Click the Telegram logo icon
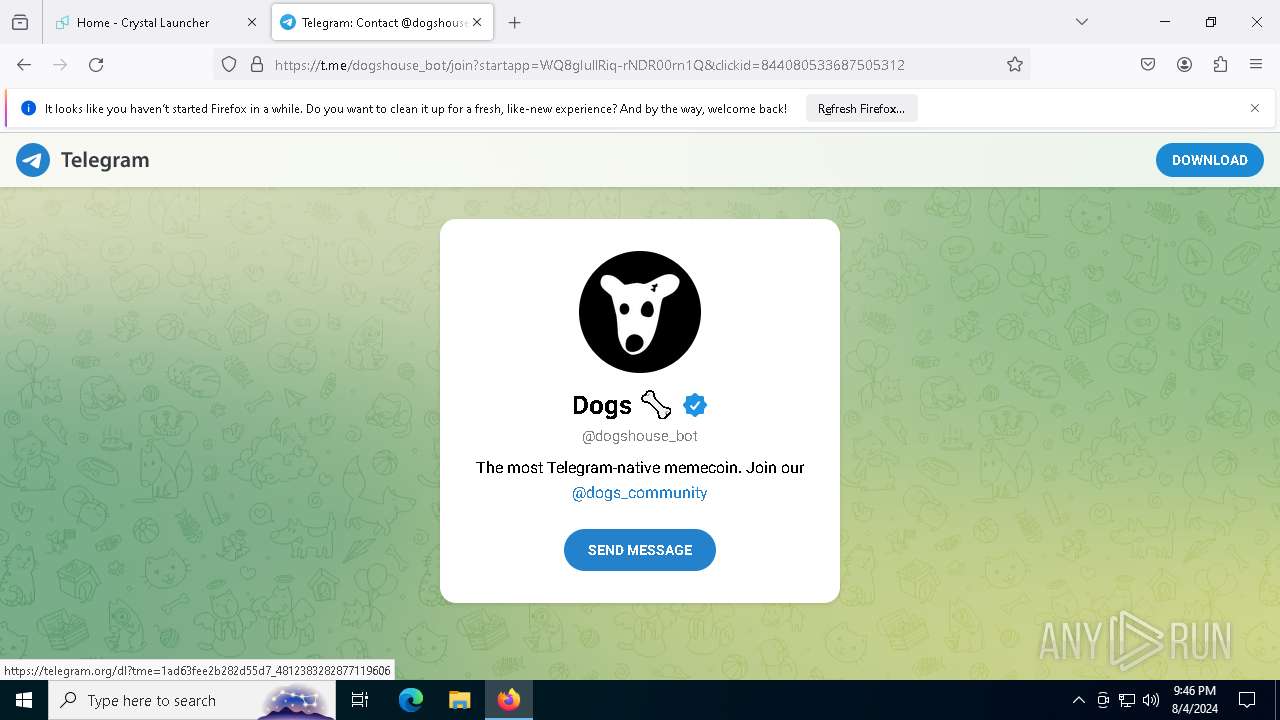Viewport: 1280px width, 720px height. pyautogui.click(x=33, y=160)
